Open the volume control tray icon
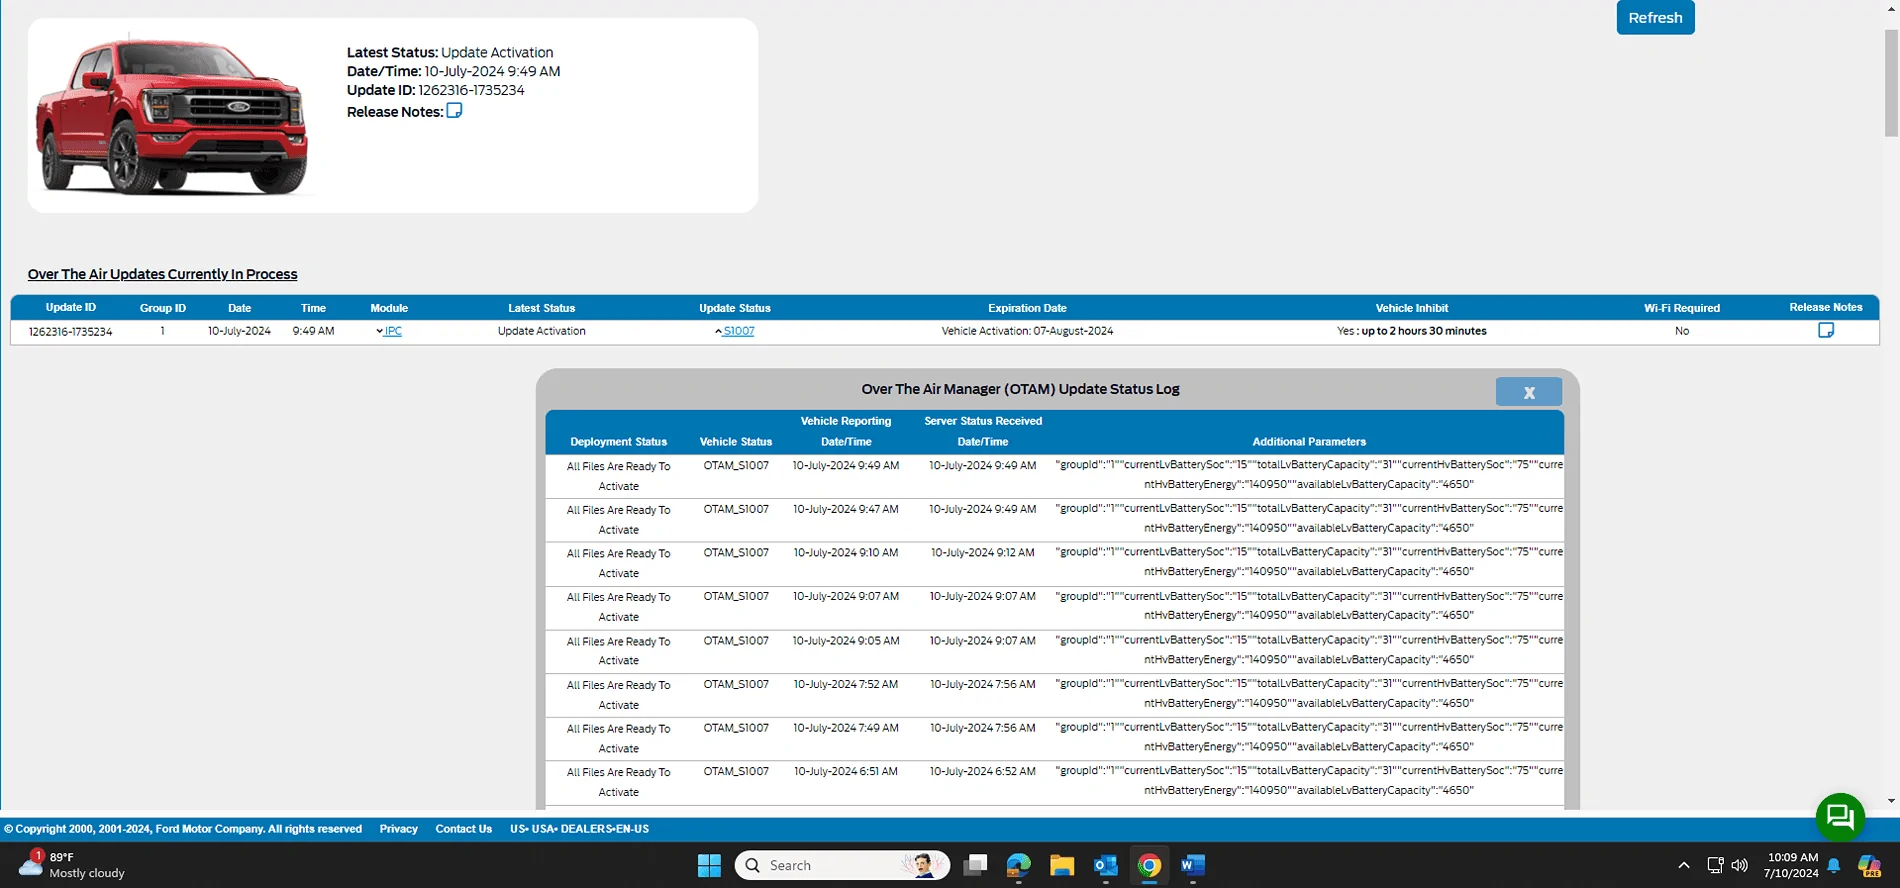 click(x=1740, y=865)
